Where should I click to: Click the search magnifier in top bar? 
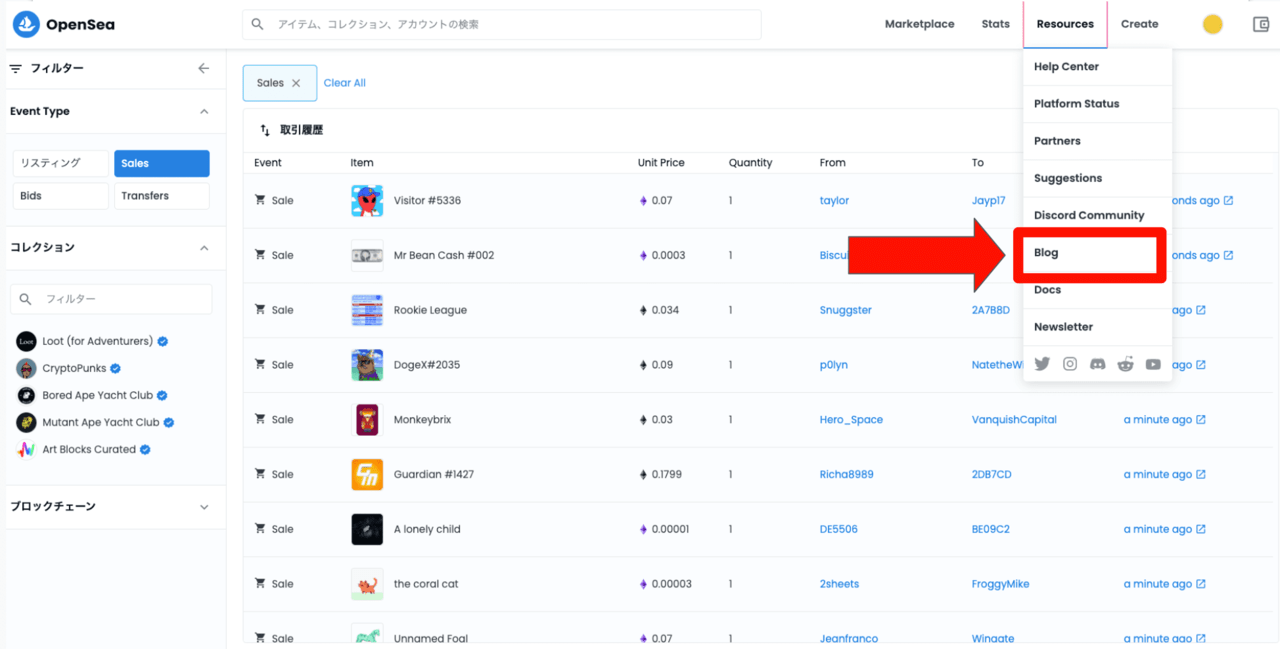coord(258,24)
